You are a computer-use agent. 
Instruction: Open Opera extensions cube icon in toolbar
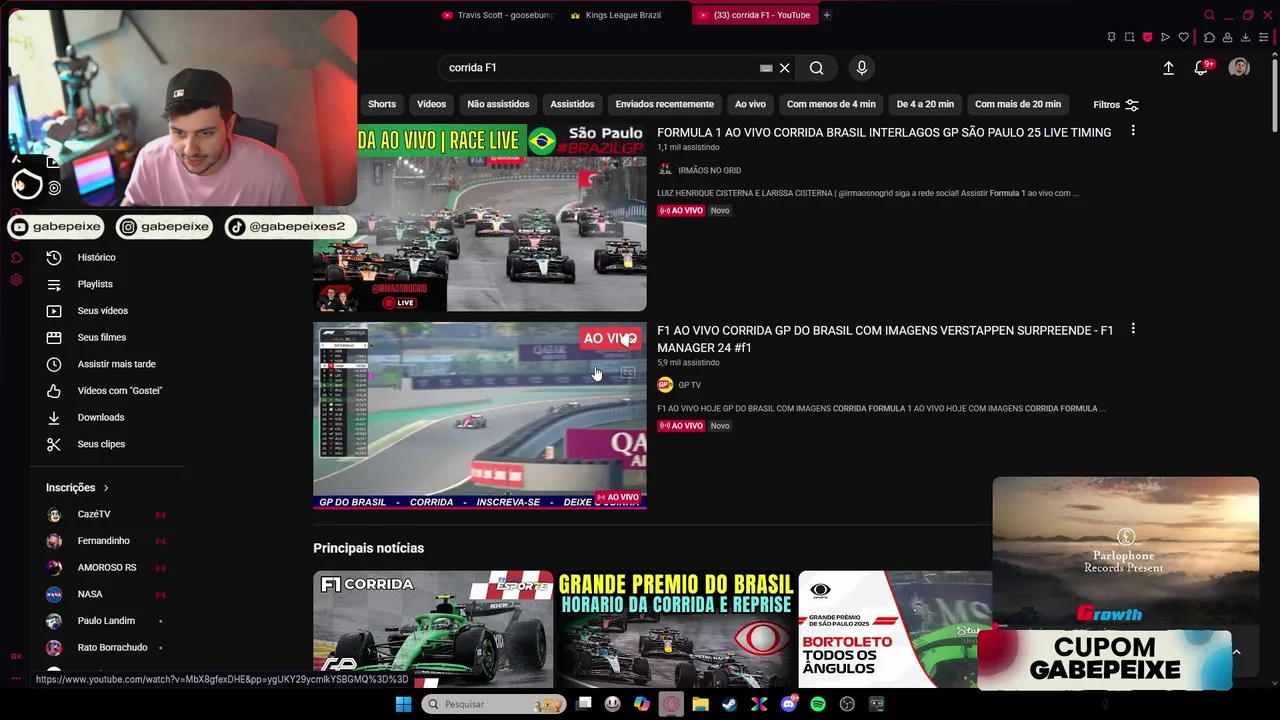click(1209, 37)
